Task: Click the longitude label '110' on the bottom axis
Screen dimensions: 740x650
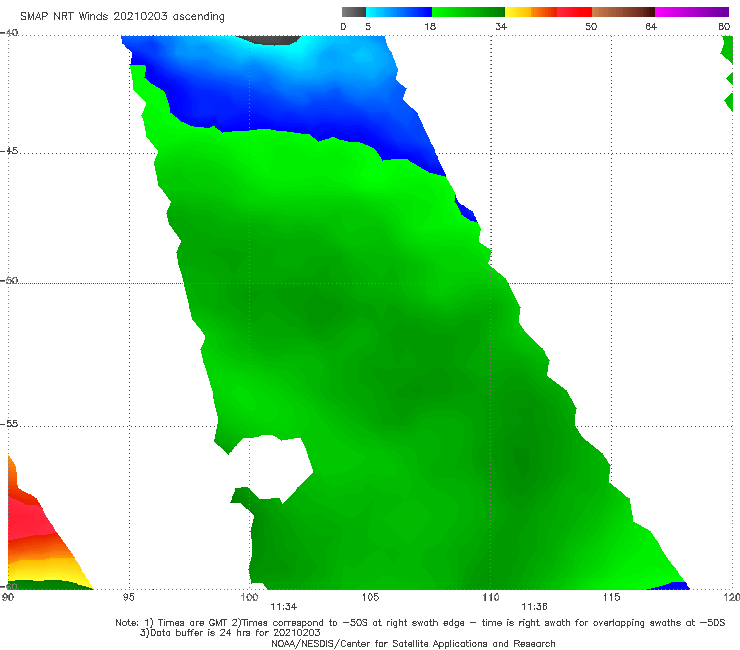Action: coord(490,597)
